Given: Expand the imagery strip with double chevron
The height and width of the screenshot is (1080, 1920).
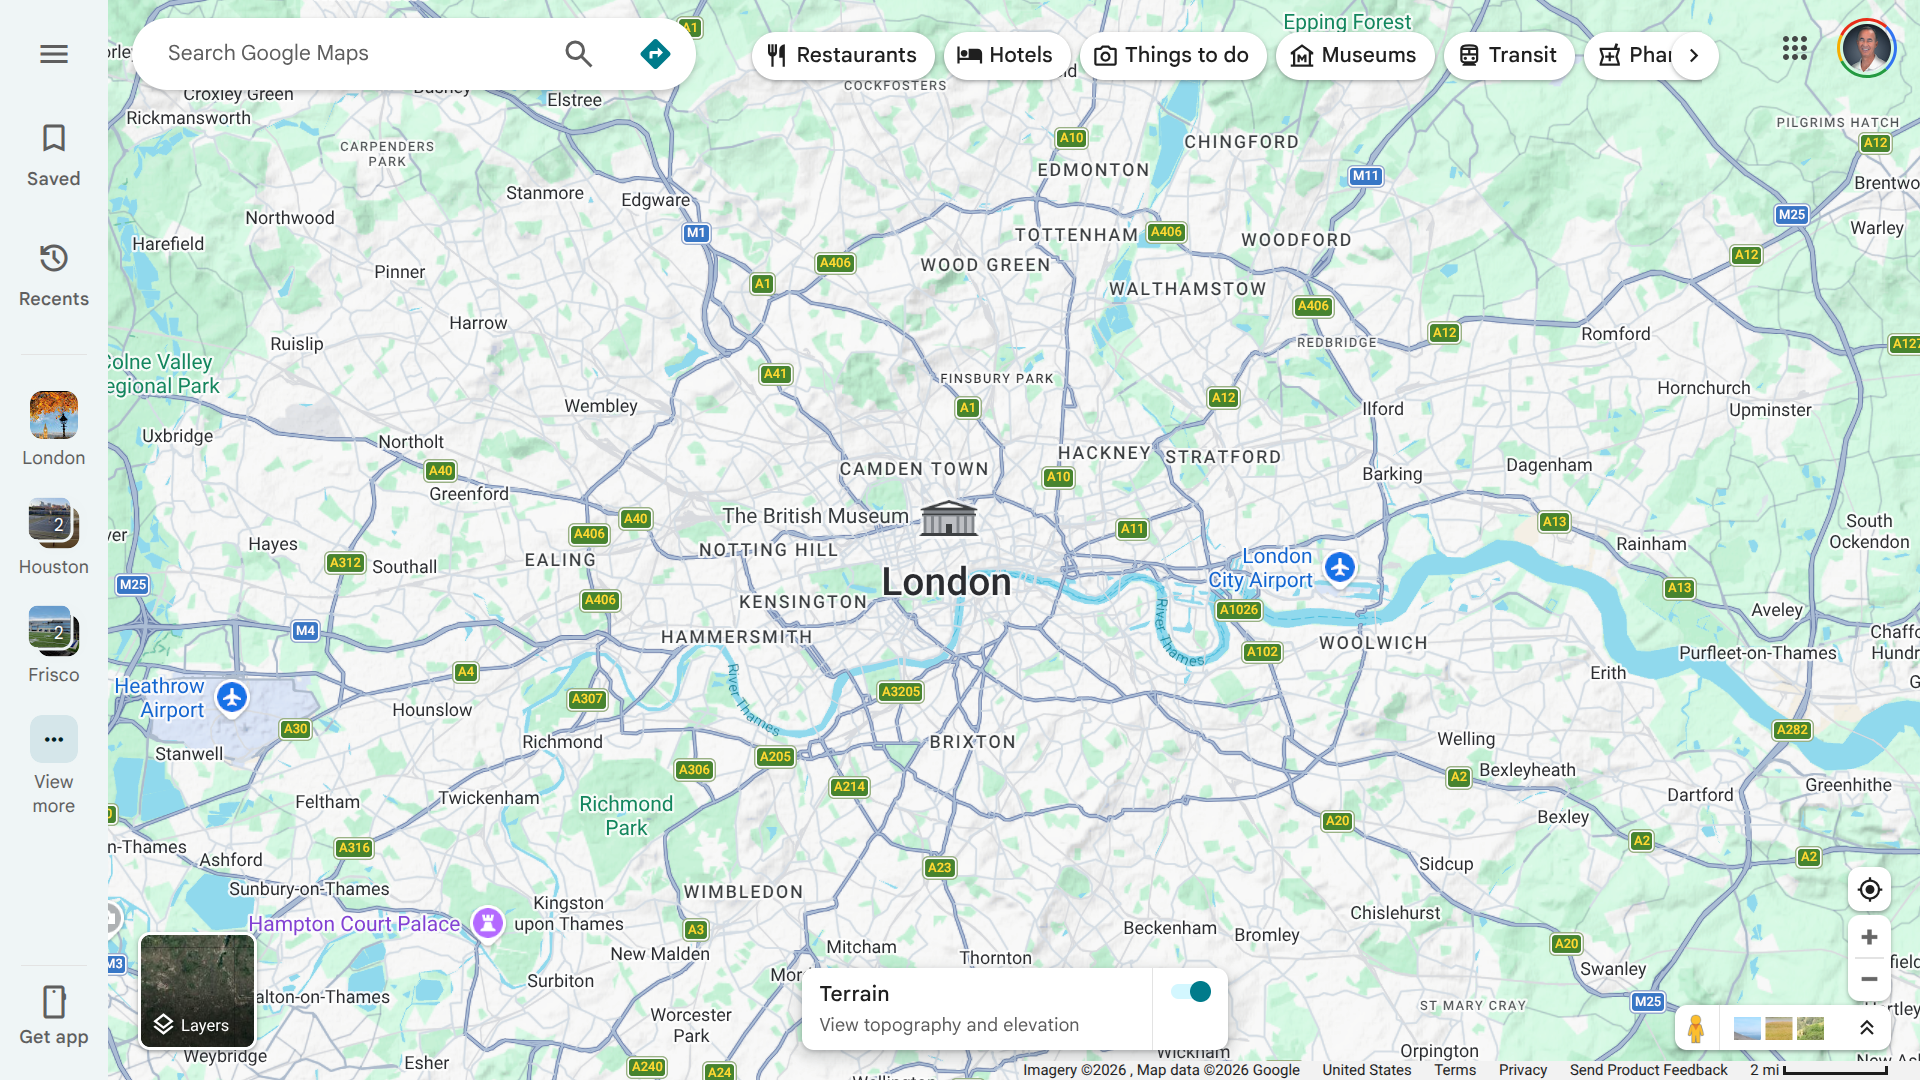Looking at the screenshot, I should 1866,1028.
